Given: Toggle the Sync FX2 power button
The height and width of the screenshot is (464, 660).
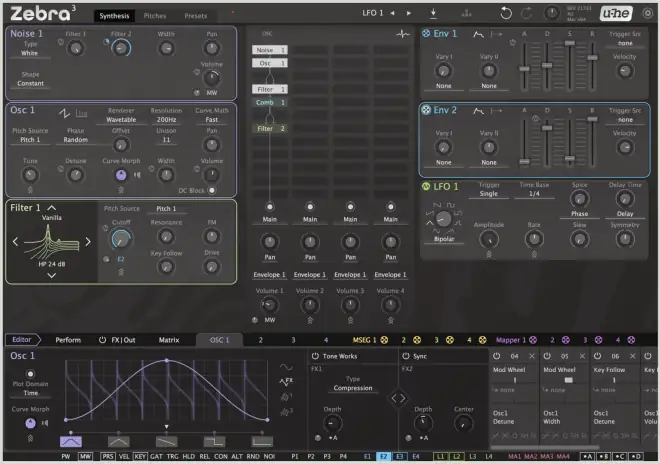Looking at the screenshot, I should pos(406,356).
